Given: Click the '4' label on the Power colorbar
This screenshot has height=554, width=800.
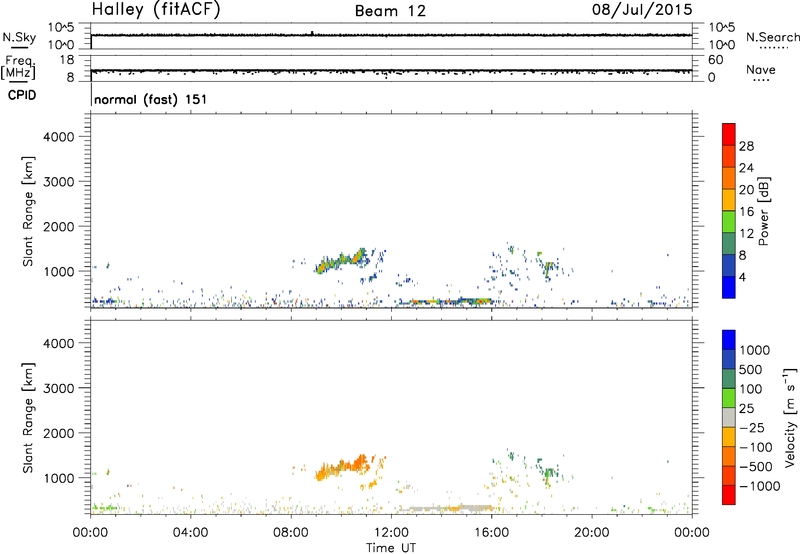Looking at the screenshot, I should pyautogui.click(x=743, y=277).
